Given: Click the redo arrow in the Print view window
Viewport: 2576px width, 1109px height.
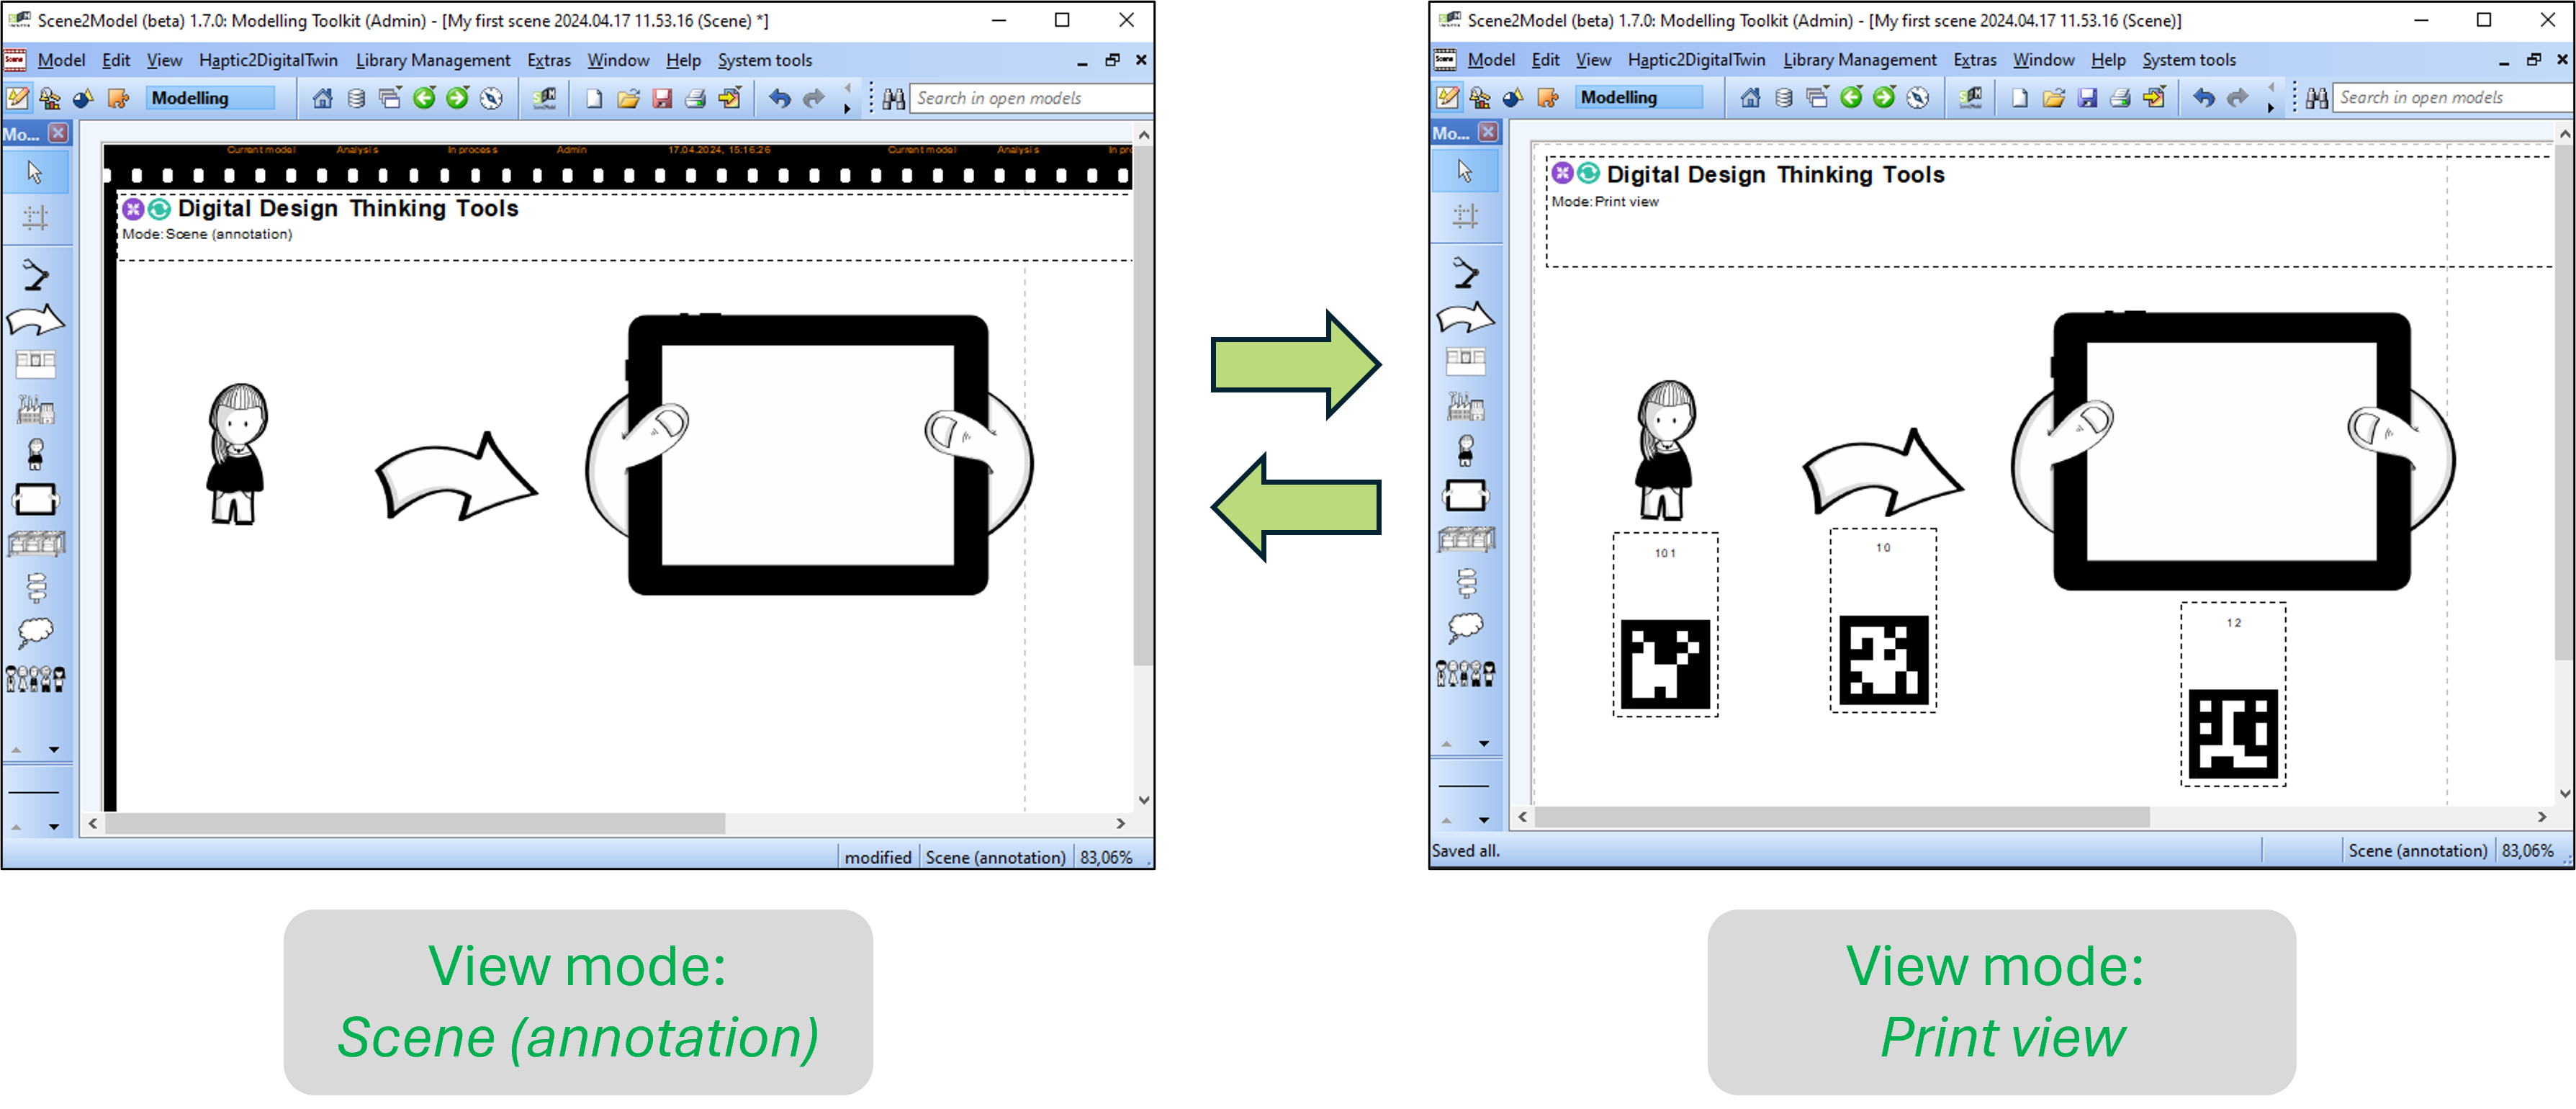Looking at the screenshot, I should click(x=2237, y=97).
